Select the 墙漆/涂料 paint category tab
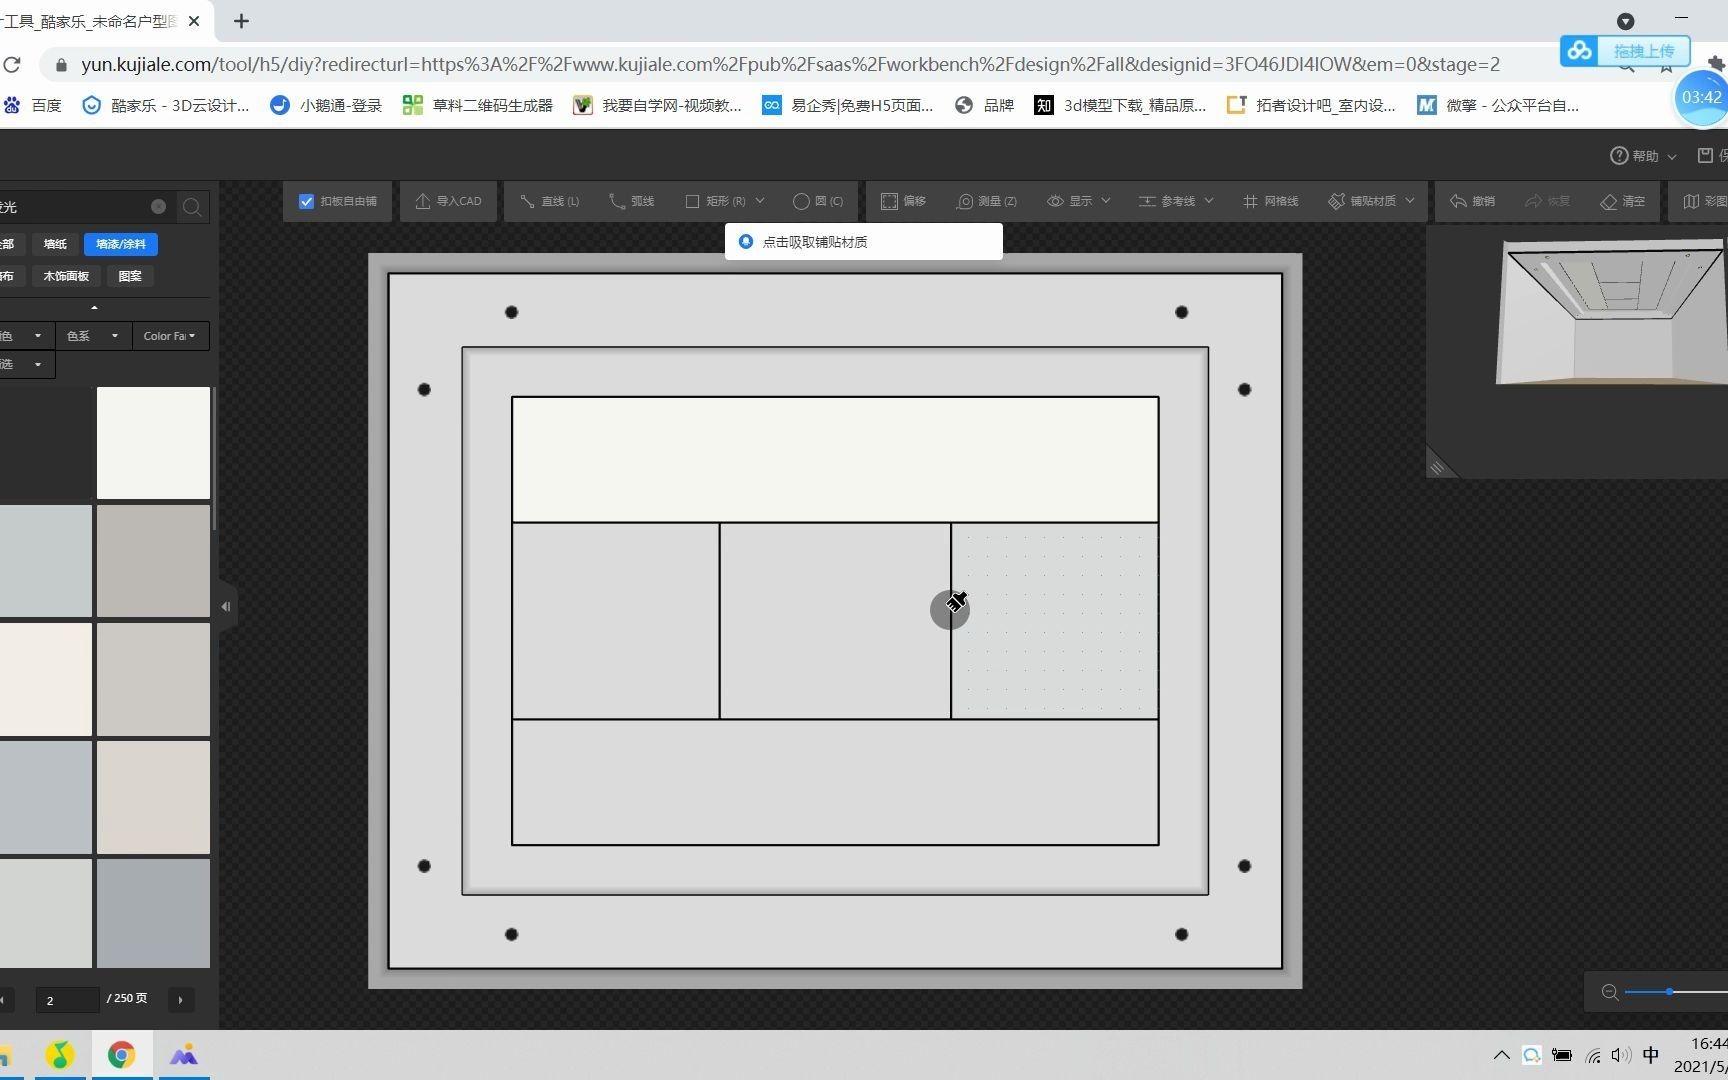 (x=121, y=244)
